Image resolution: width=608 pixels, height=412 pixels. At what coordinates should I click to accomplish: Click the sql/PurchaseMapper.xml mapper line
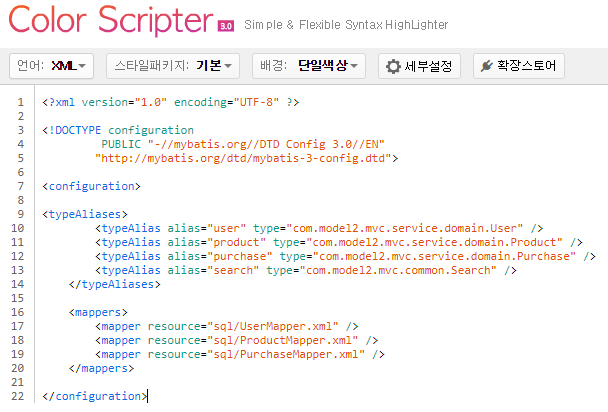click(240, 354)
